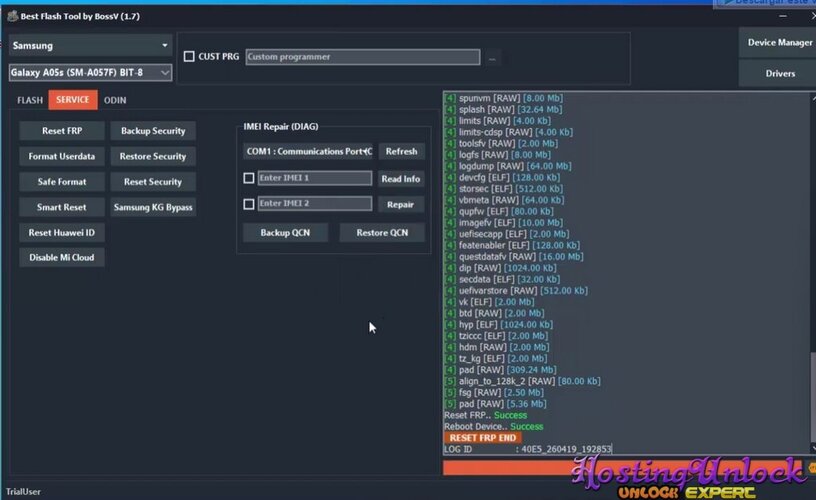Click the IMEI Repair button
Image resolution: width=816 pixels, height=500 pixels.
pos(401,204)
